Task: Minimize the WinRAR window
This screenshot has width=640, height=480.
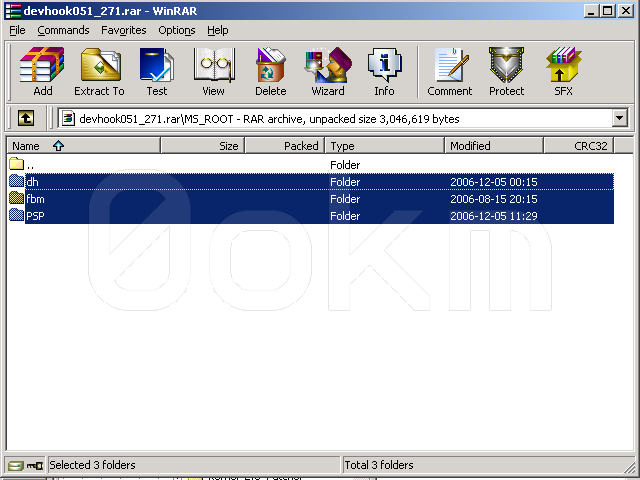Action: point(591,11)
